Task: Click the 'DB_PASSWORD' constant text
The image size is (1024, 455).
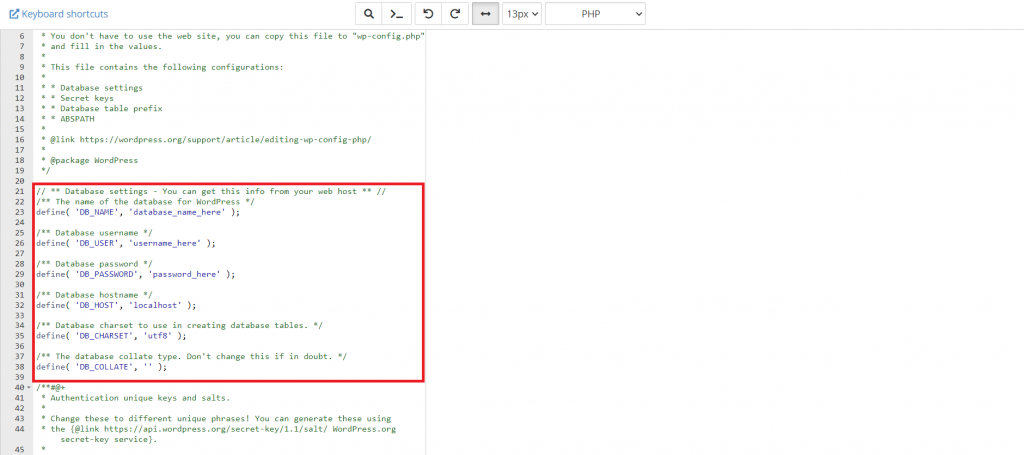Action: pos(108,274)
